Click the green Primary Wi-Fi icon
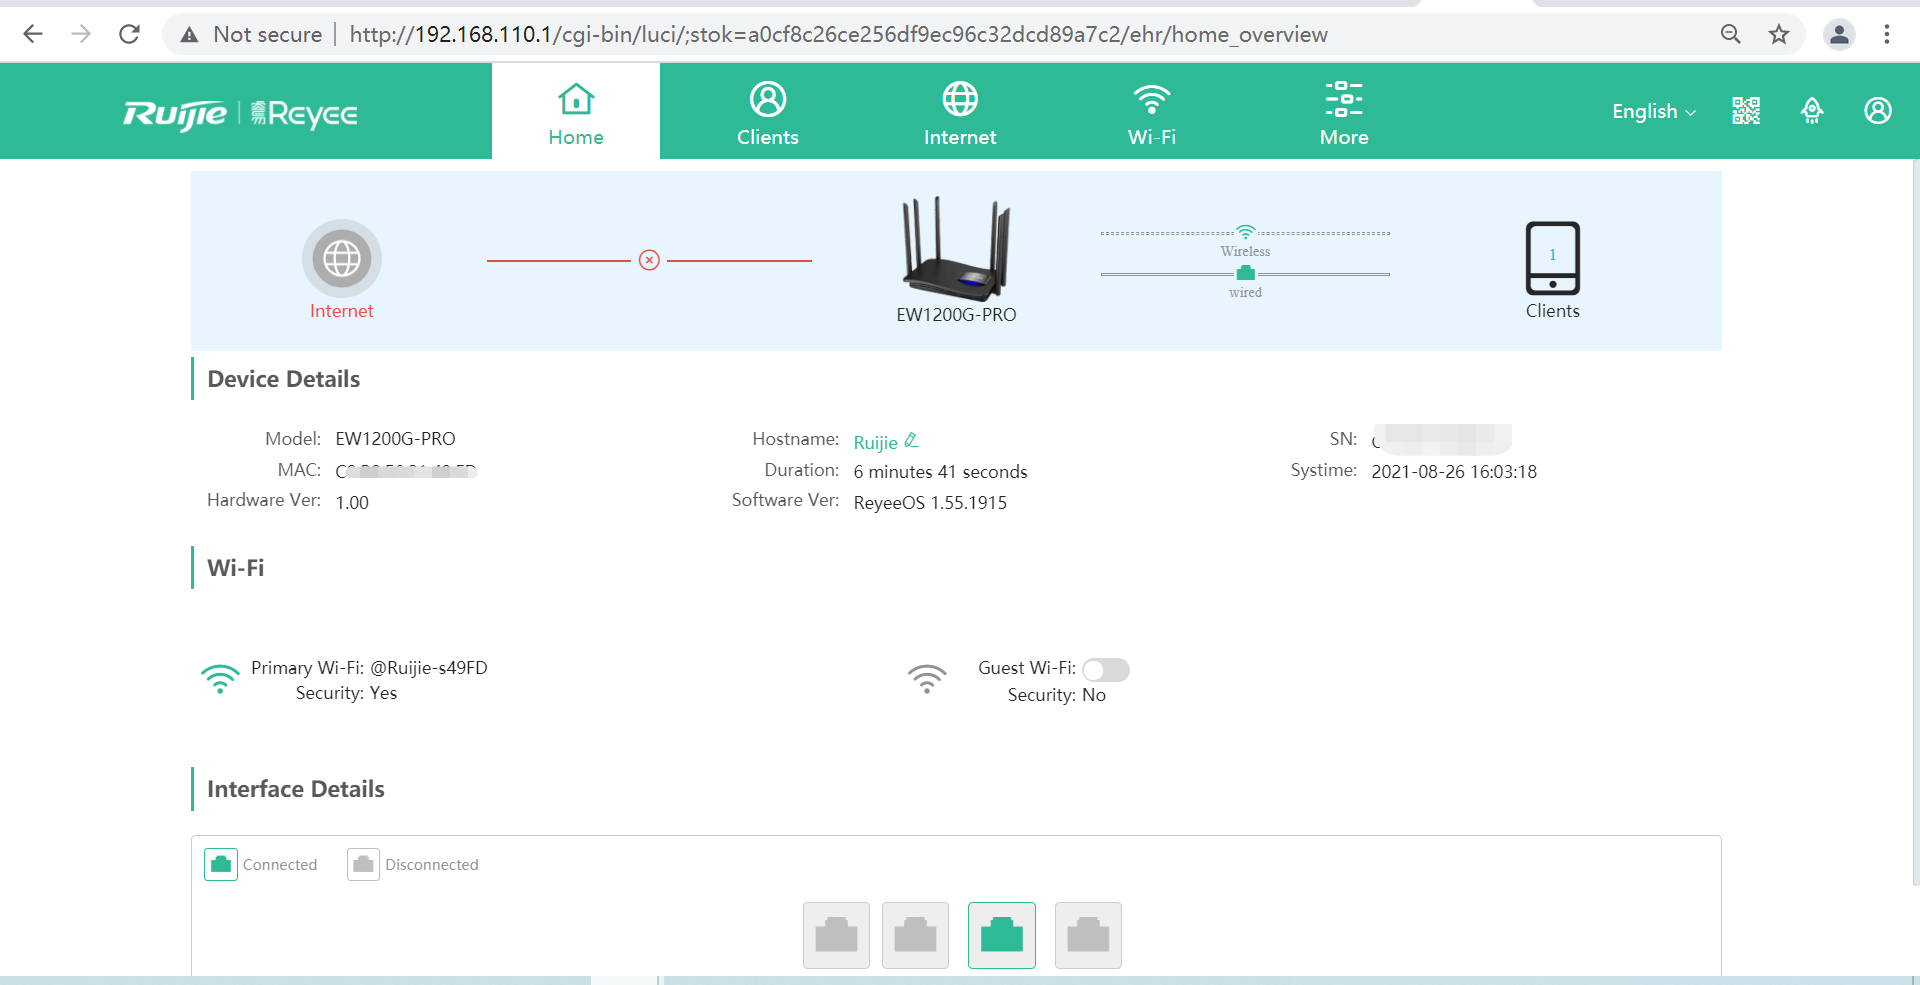 pyautogui.click(x=220, y=679)
